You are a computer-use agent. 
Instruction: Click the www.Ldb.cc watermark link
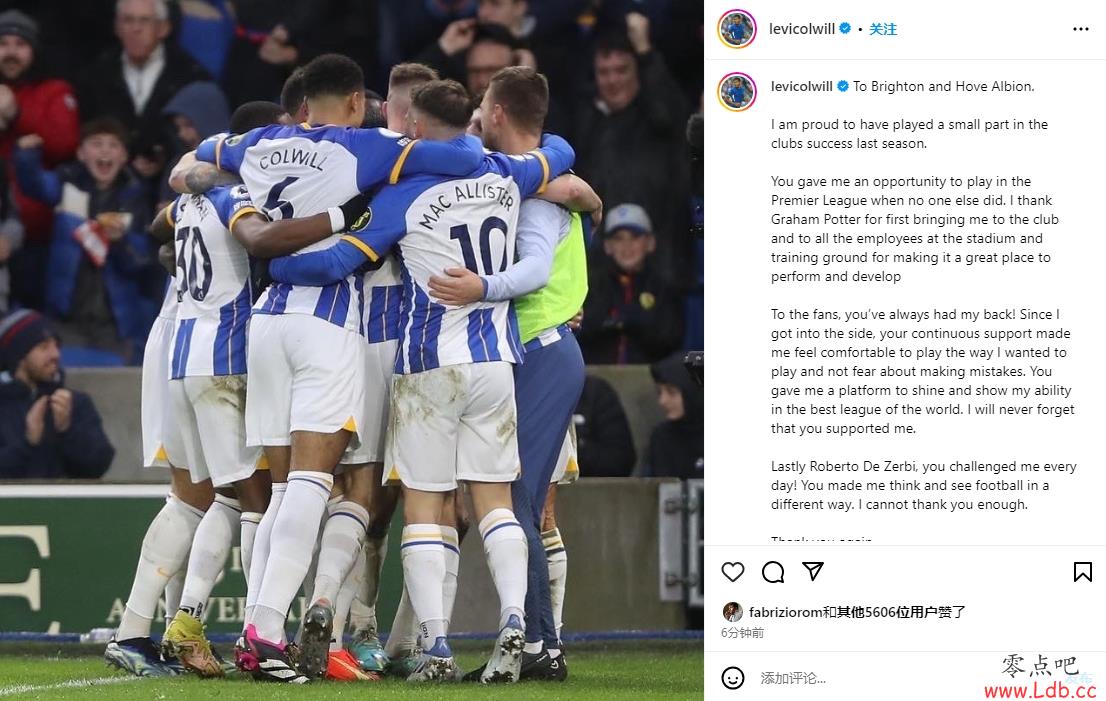coord(1040,690)
